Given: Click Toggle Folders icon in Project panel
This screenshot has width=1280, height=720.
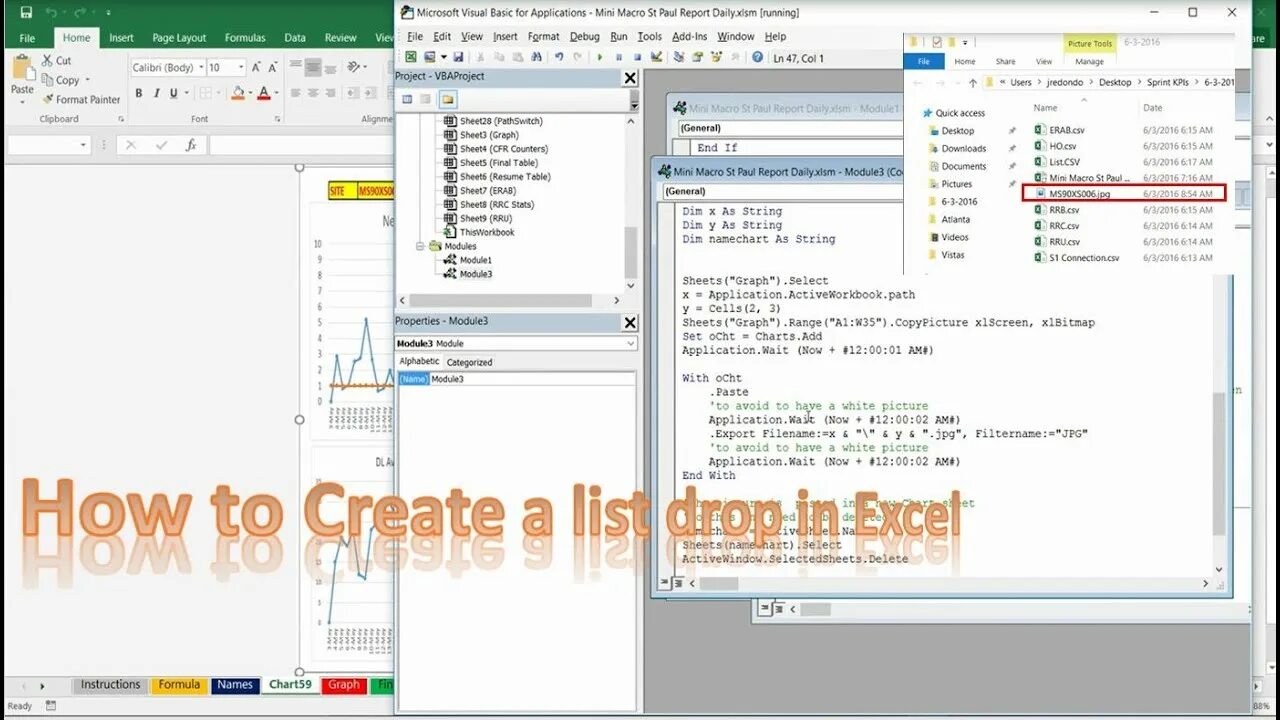Looking at the screenshot, I should point(447,99).
